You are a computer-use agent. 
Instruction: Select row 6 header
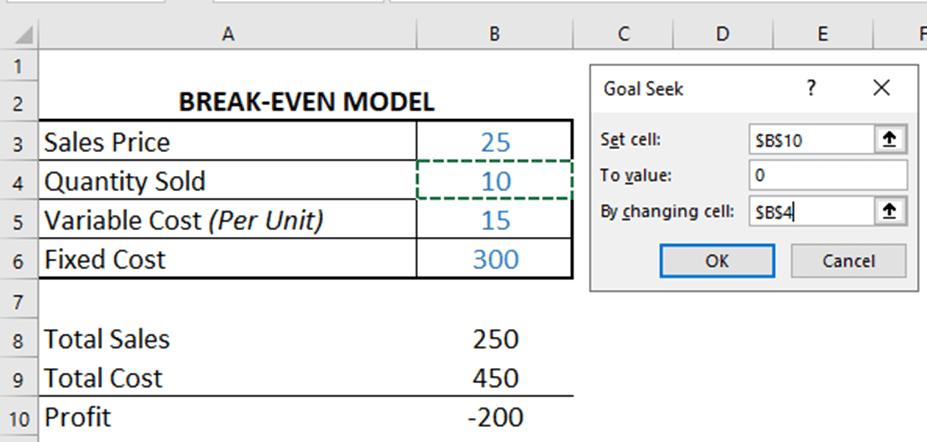(x=18, y=259)
